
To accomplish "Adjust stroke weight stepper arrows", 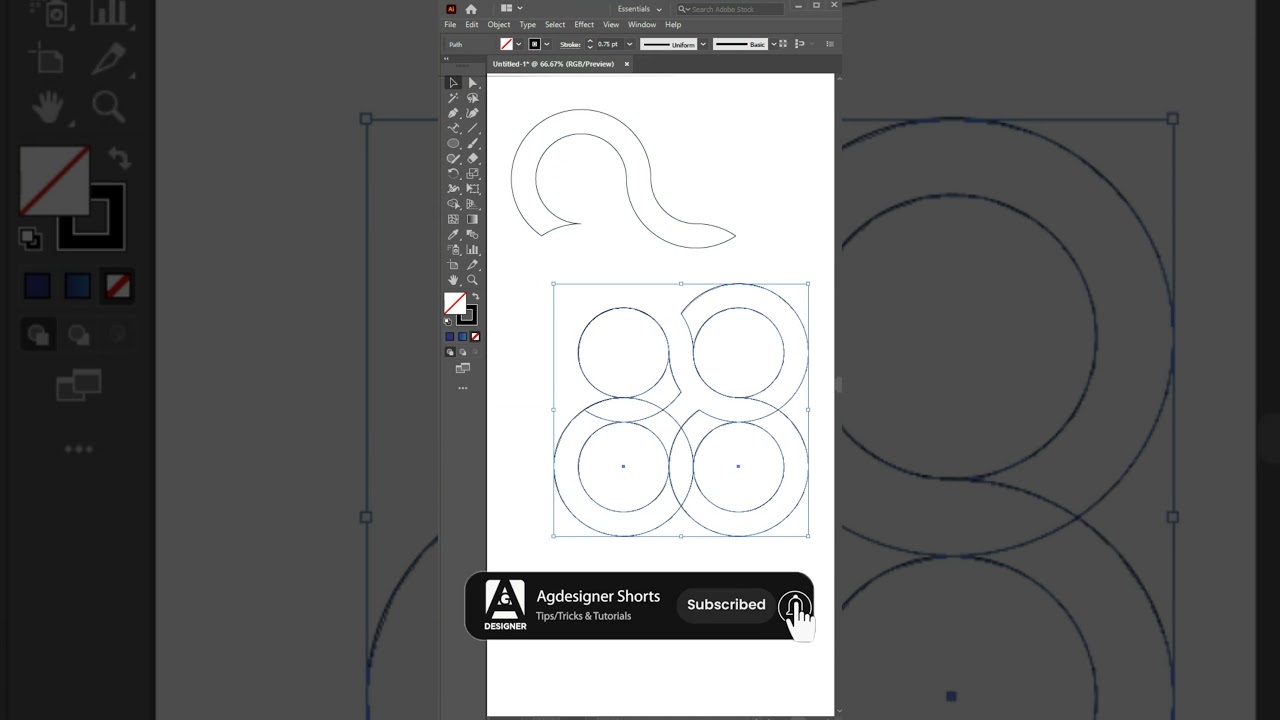I will pyautogui.click(x=590, y=44).
